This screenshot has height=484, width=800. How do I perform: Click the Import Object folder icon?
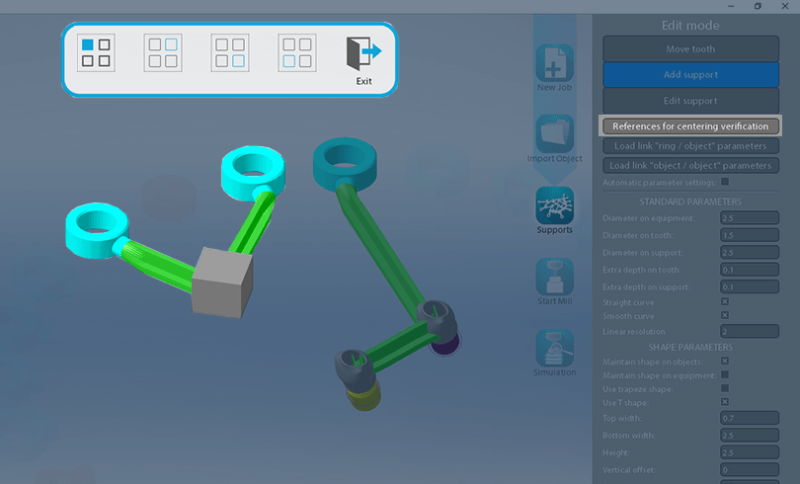555,134
